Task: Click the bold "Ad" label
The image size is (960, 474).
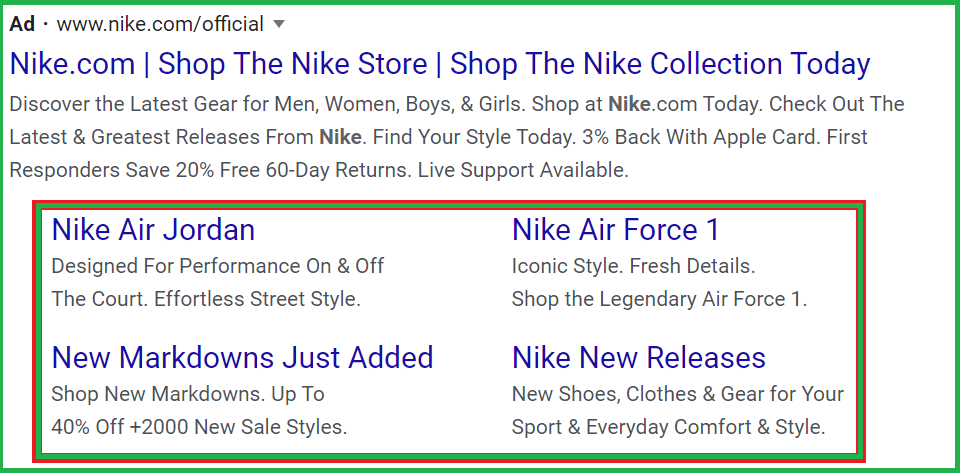Action: (23, 24)
